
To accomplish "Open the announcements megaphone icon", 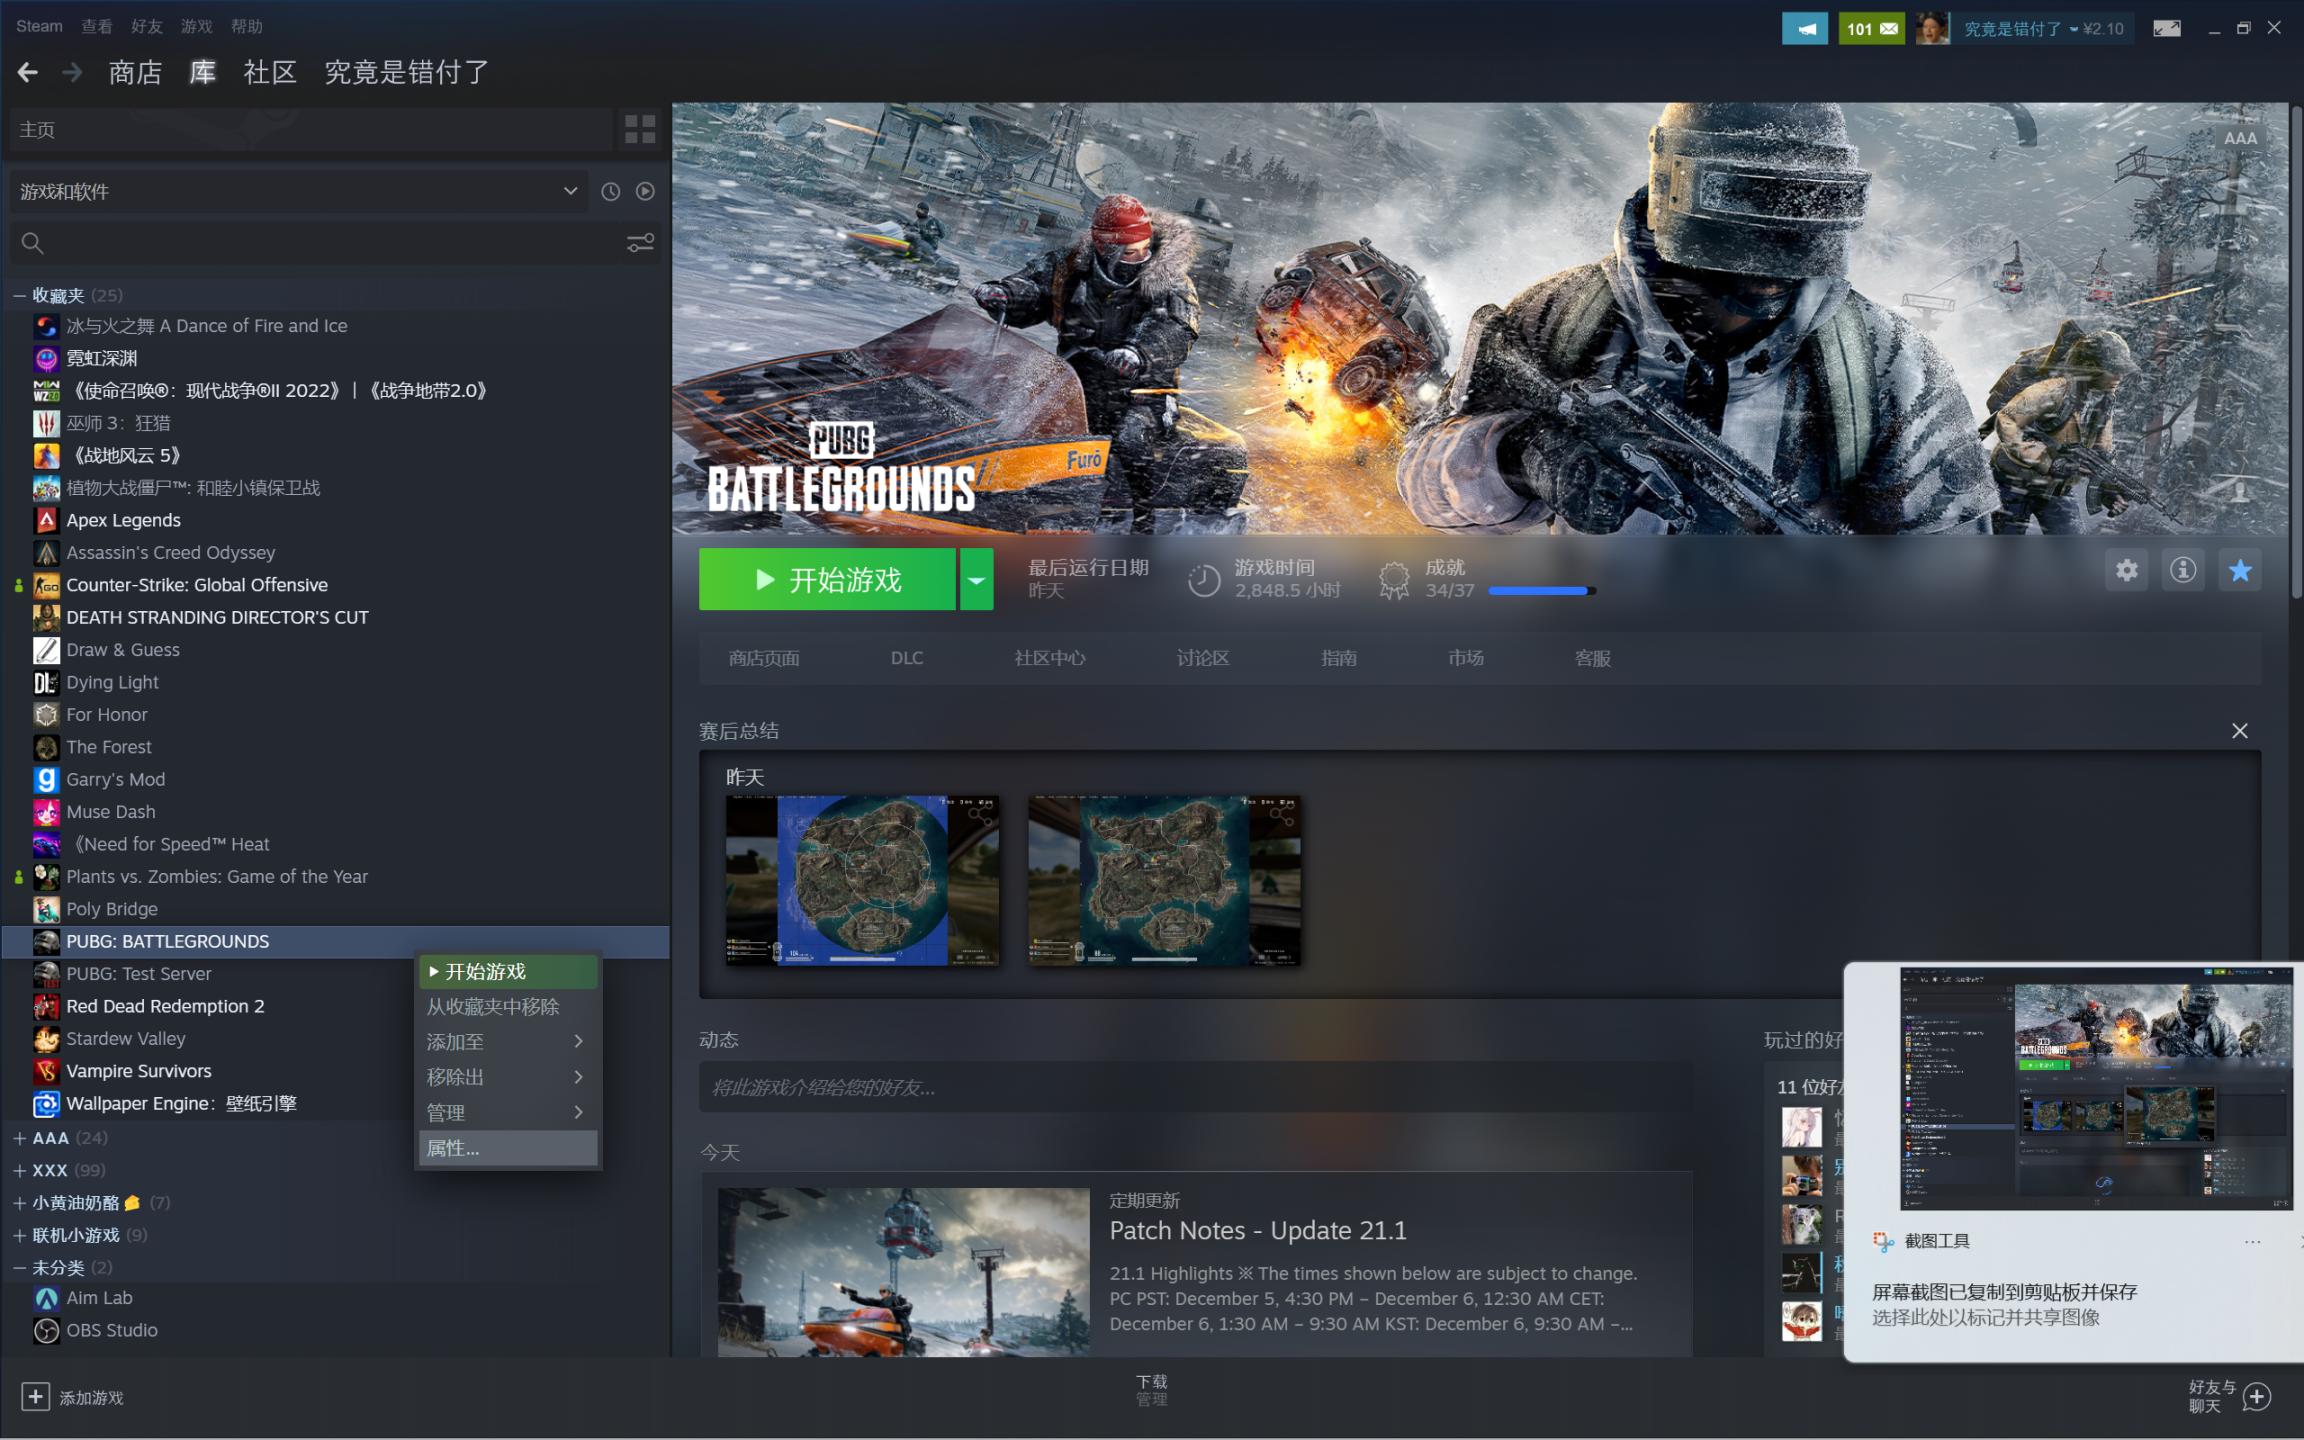I will (x=1805, y=29).
